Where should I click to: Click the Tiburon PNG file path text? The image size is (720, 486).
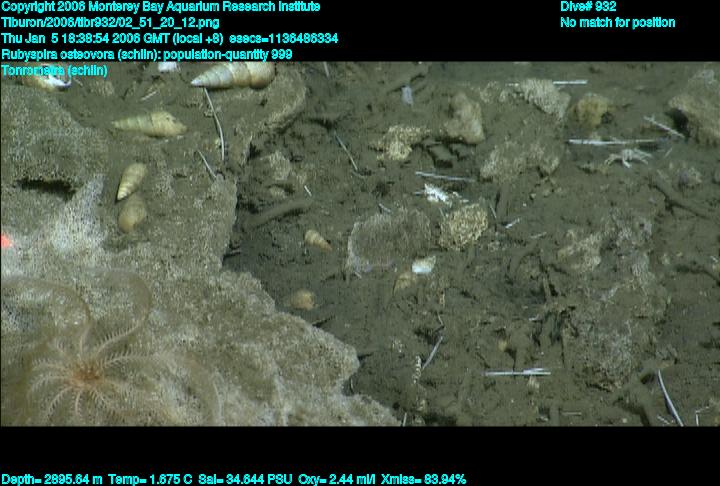tap(111, 22)
